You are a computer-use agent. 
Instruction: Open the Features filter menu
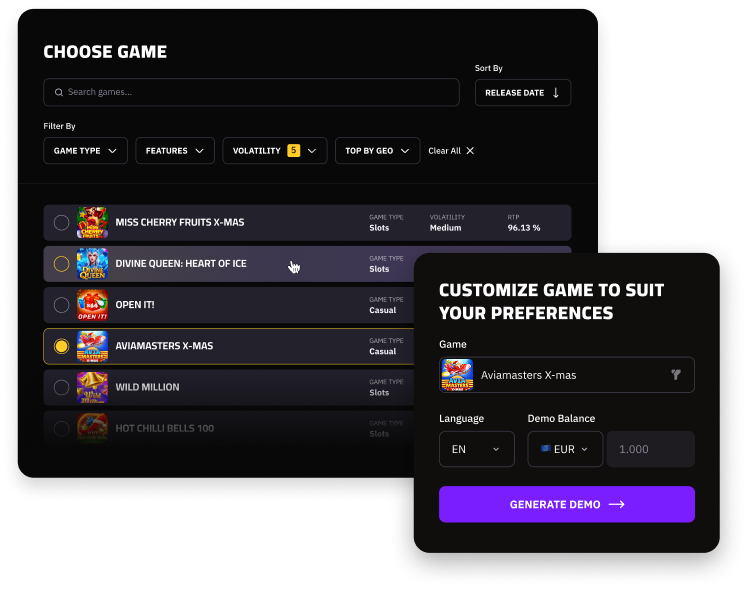(x=175, y=151)
